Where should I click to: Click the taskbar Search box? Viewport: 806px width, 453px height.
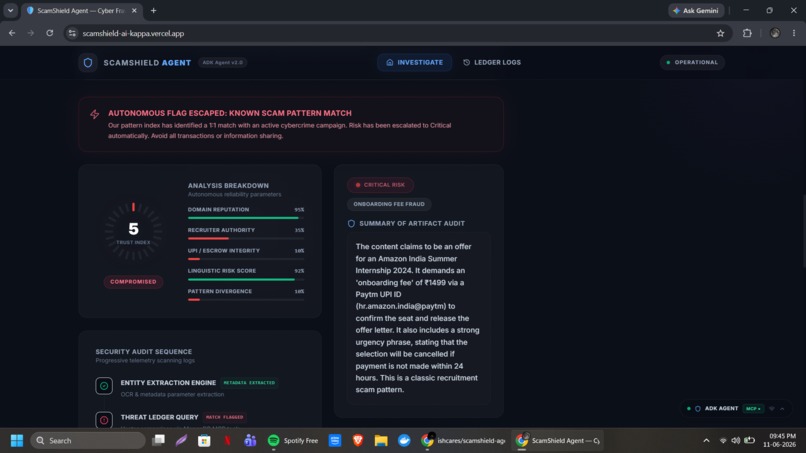(88, 441)
